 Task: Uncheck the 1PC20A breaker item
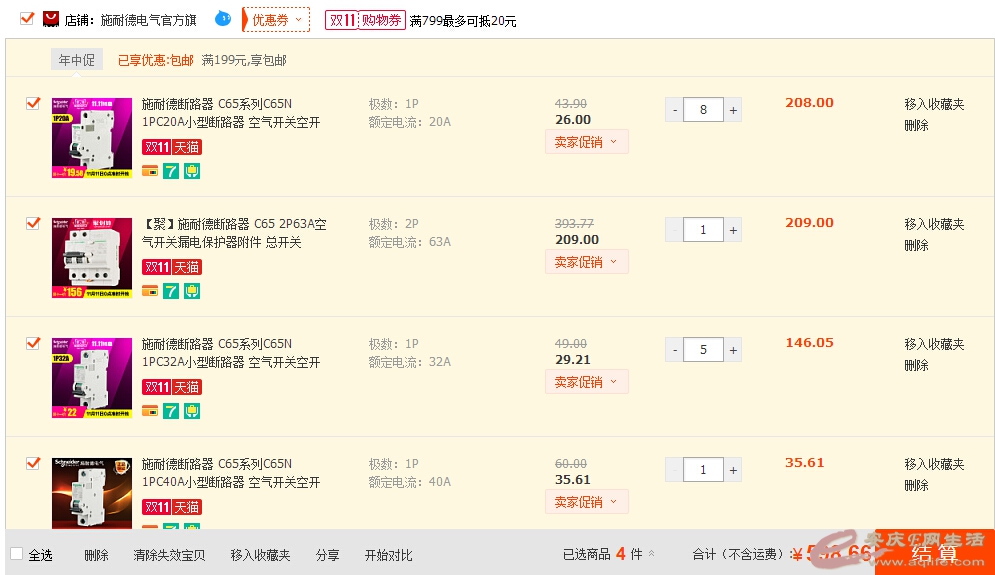point(32,103)
